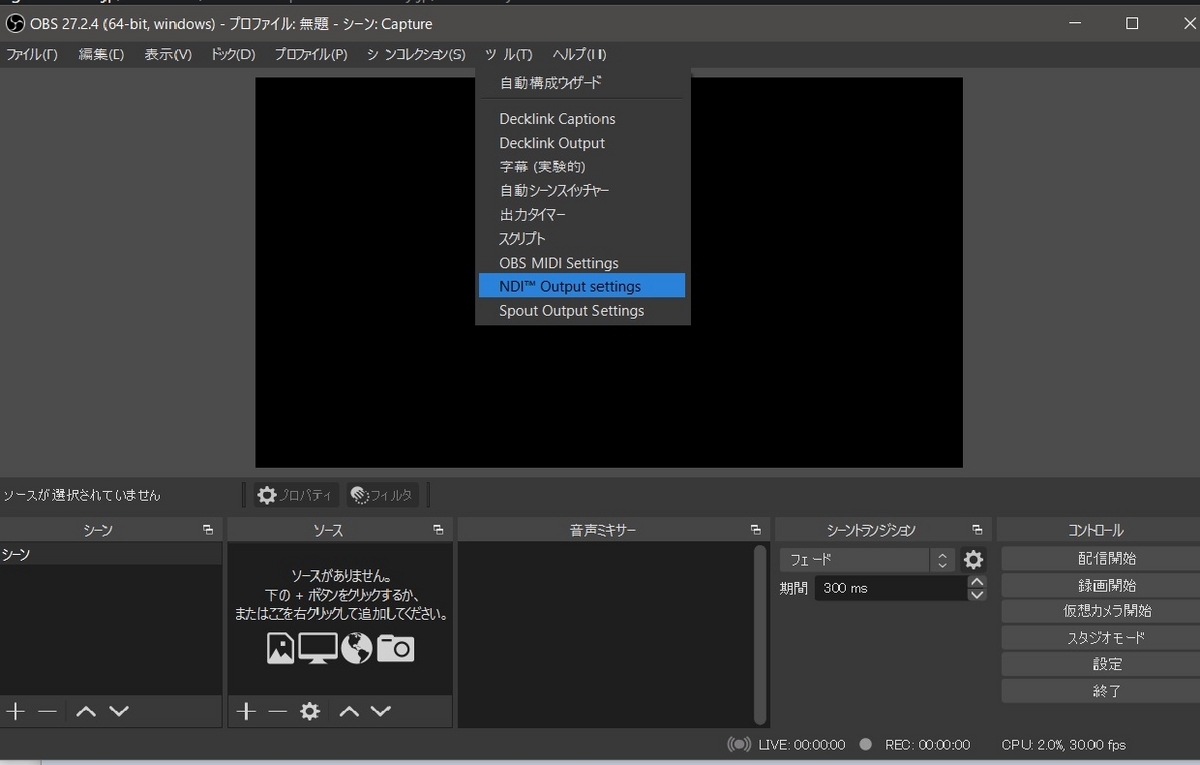Click the 配信開始 button
Image resolution: width=1200 pixels, height=765 pixels.
1100,558
